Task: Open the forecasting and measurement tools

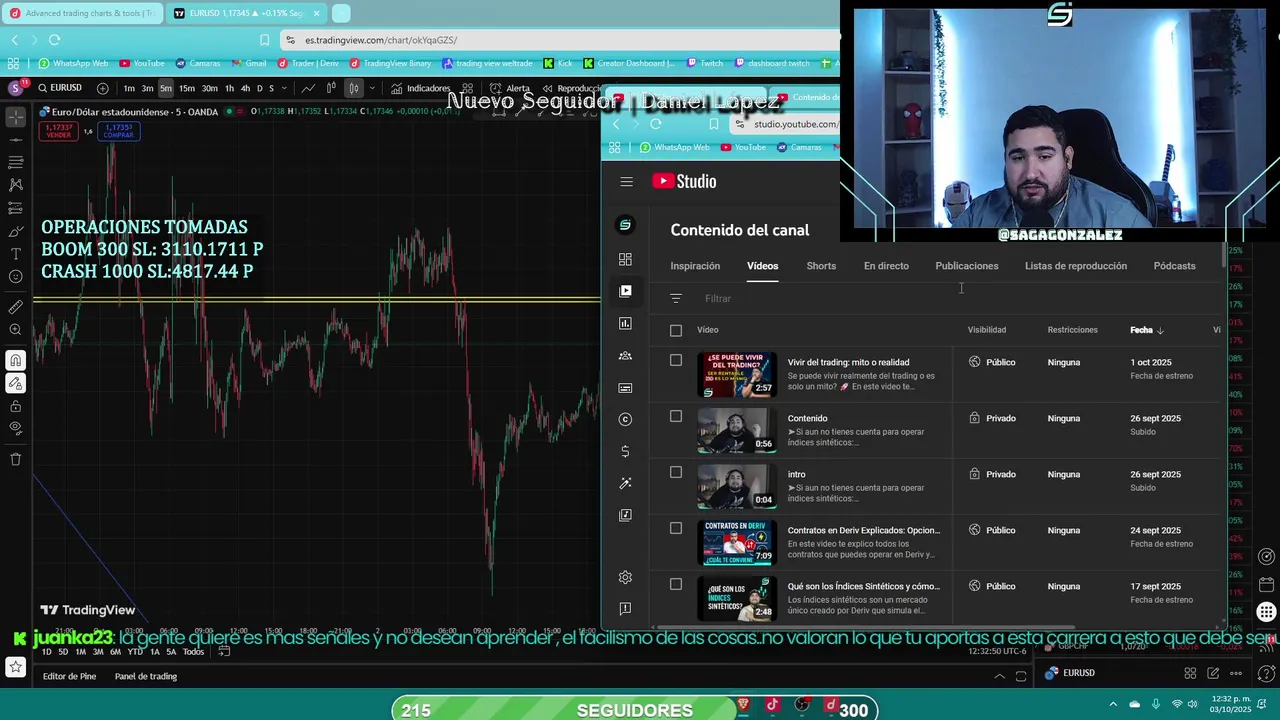Action: point(15,208)
